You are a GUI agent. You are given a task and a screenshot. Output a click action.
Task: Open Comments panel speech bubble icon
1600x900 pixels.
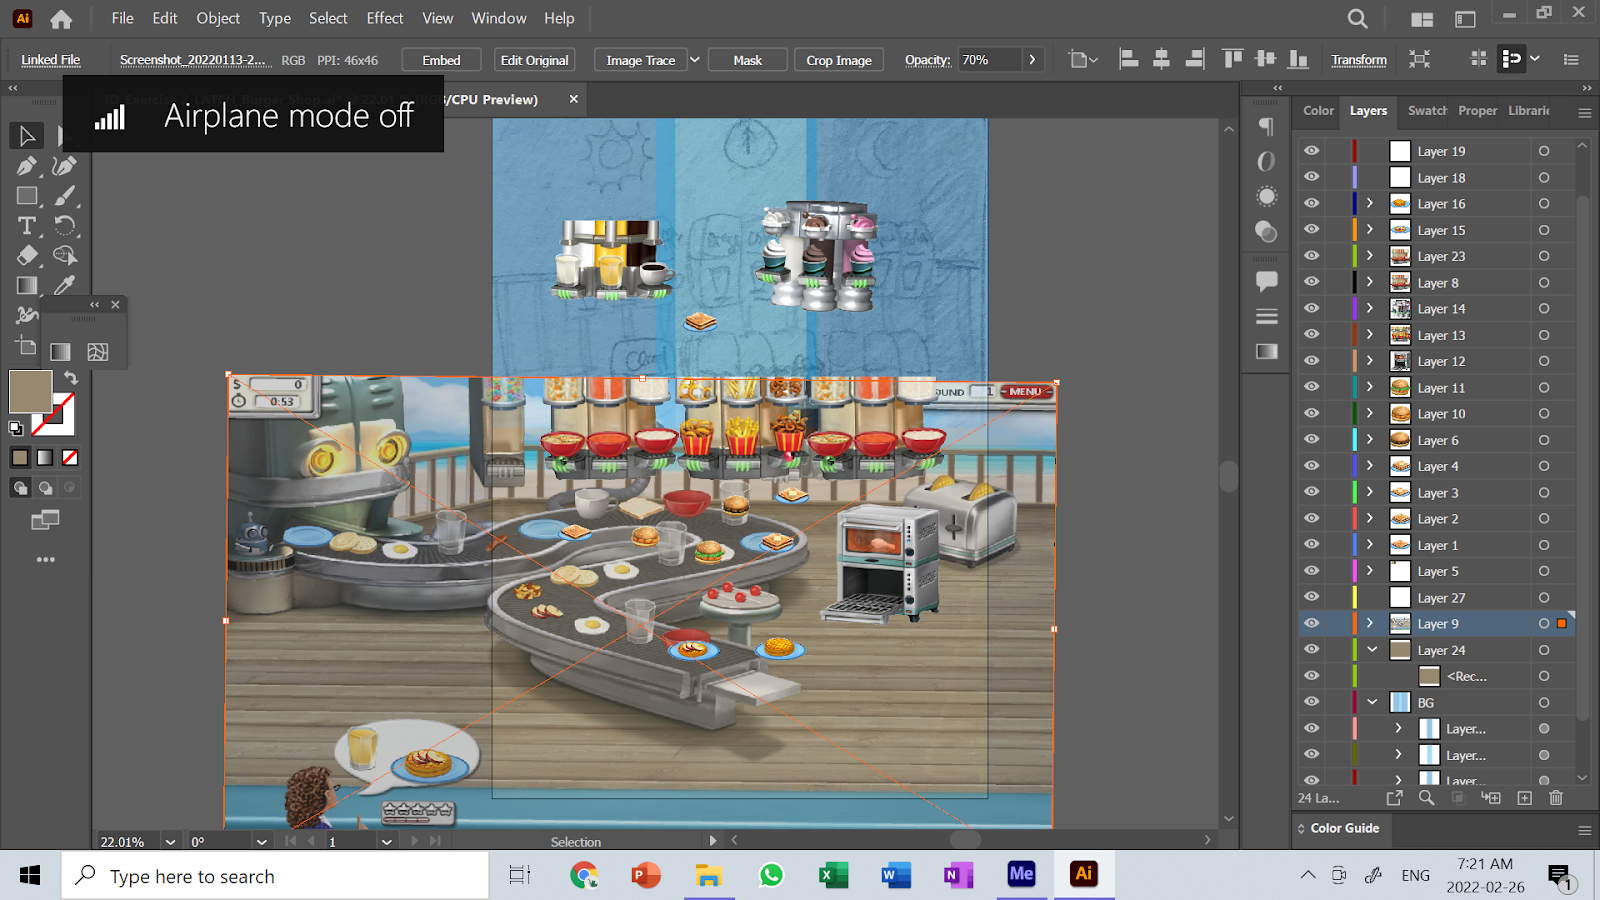tap(1267, 281)
